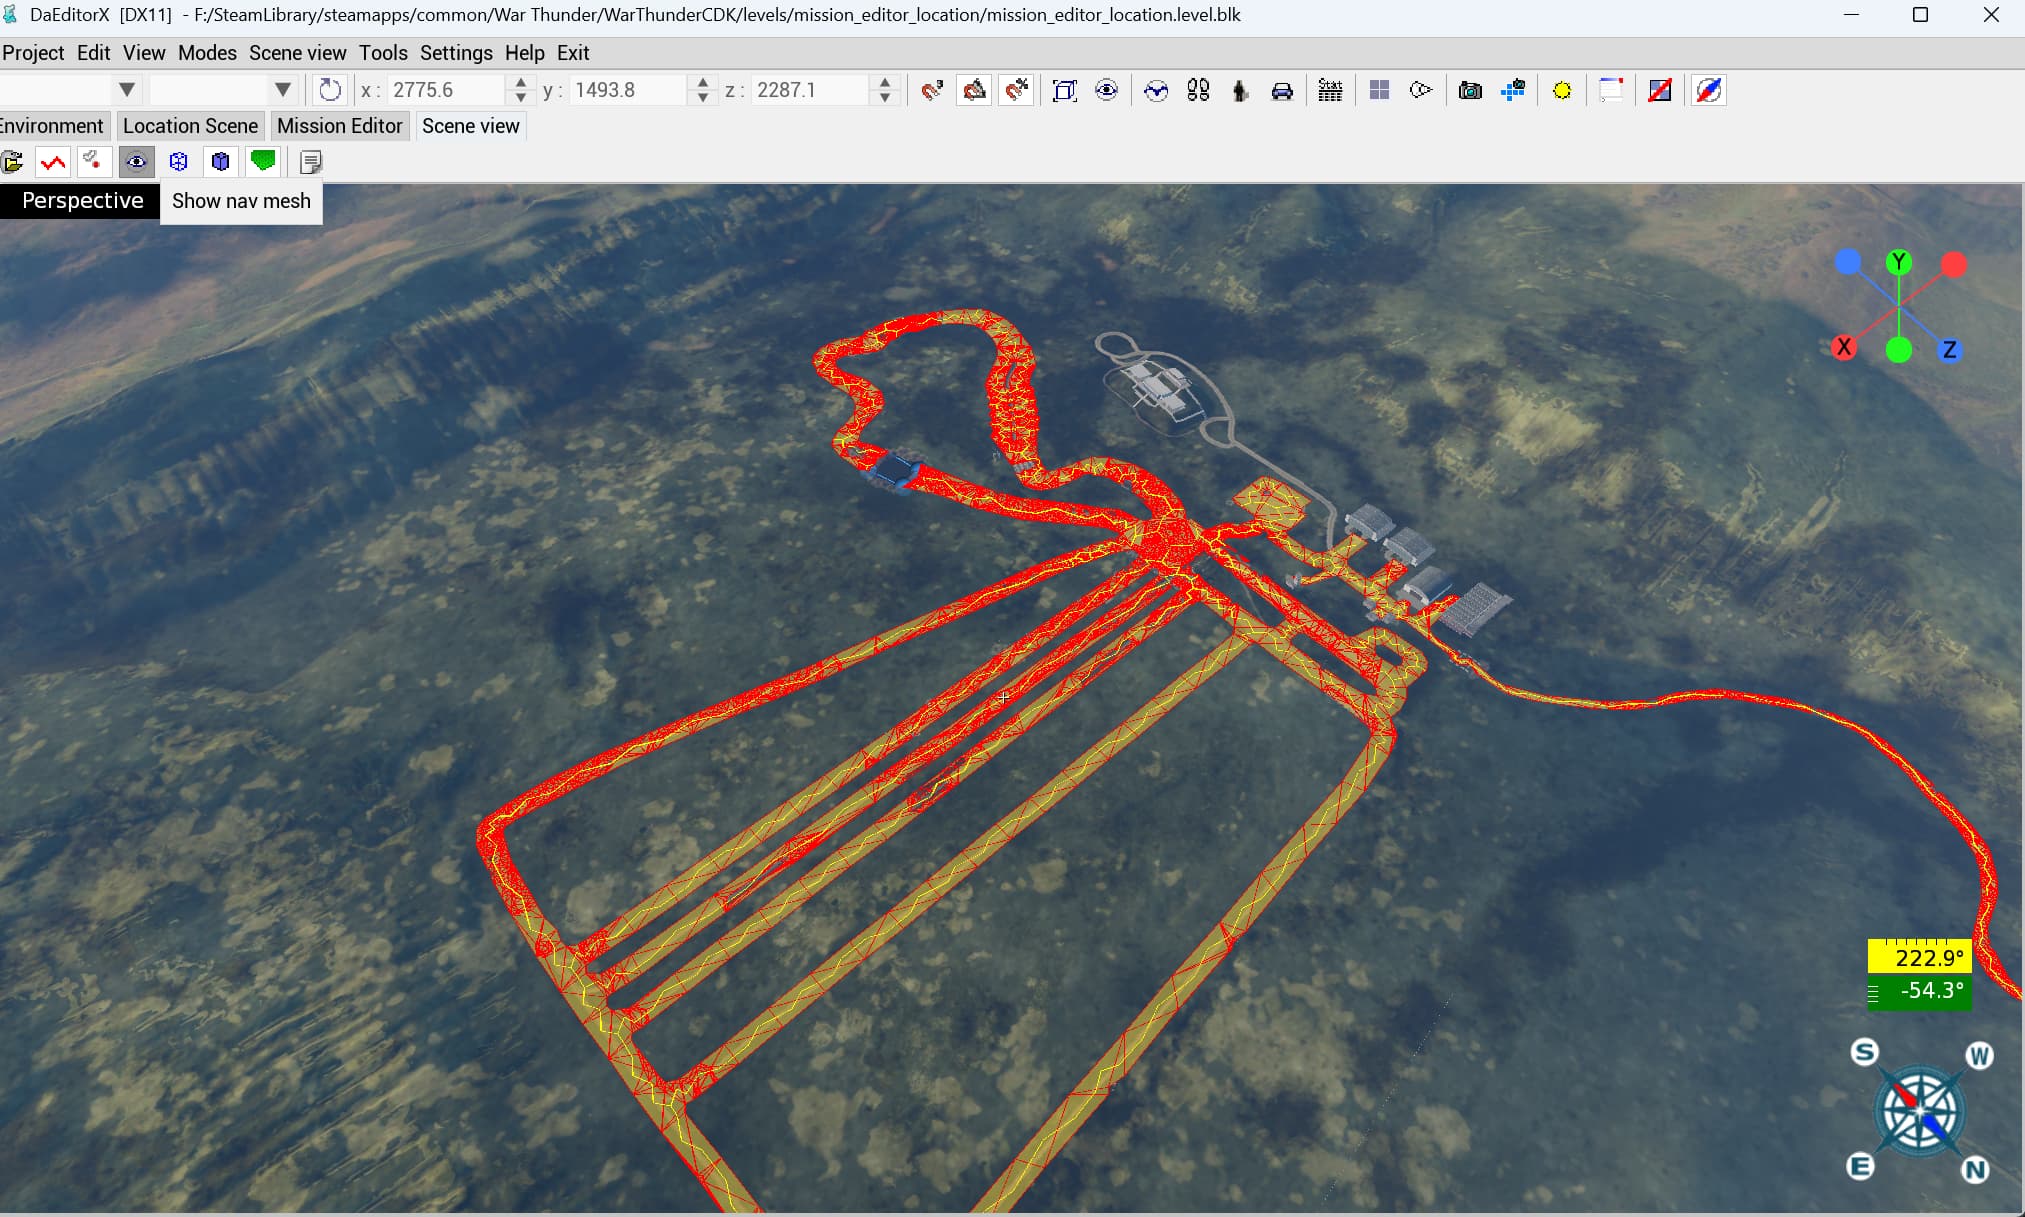Click the Perspective viewport label
This screenshot has height=1217, width=2025.
[x=82, y=201]
